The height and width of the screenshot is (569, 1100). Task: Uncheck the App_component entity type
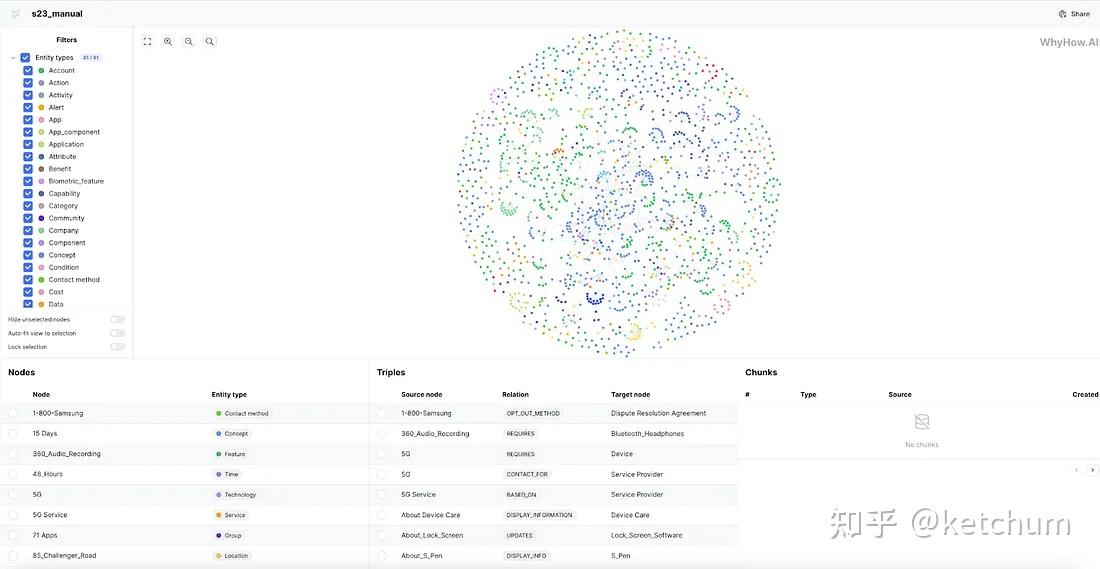point(28,132)
